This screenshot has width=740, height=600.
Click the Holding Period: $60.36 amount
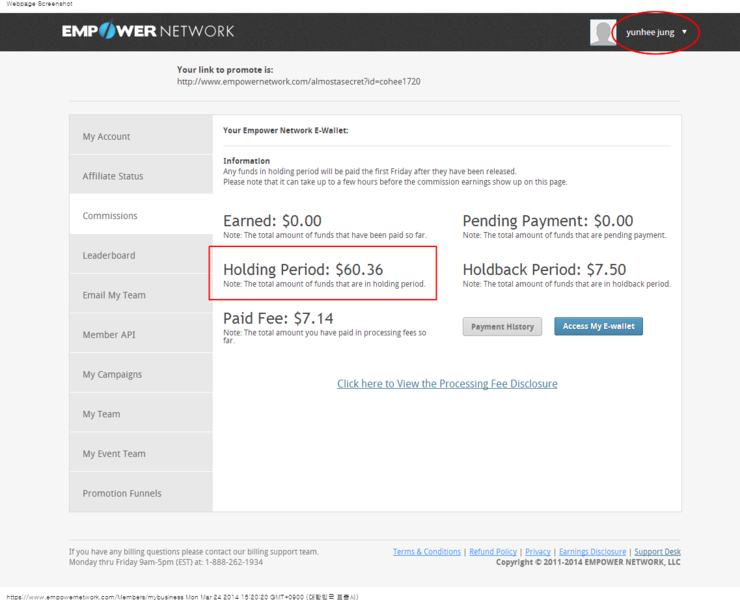click(303, 270)
